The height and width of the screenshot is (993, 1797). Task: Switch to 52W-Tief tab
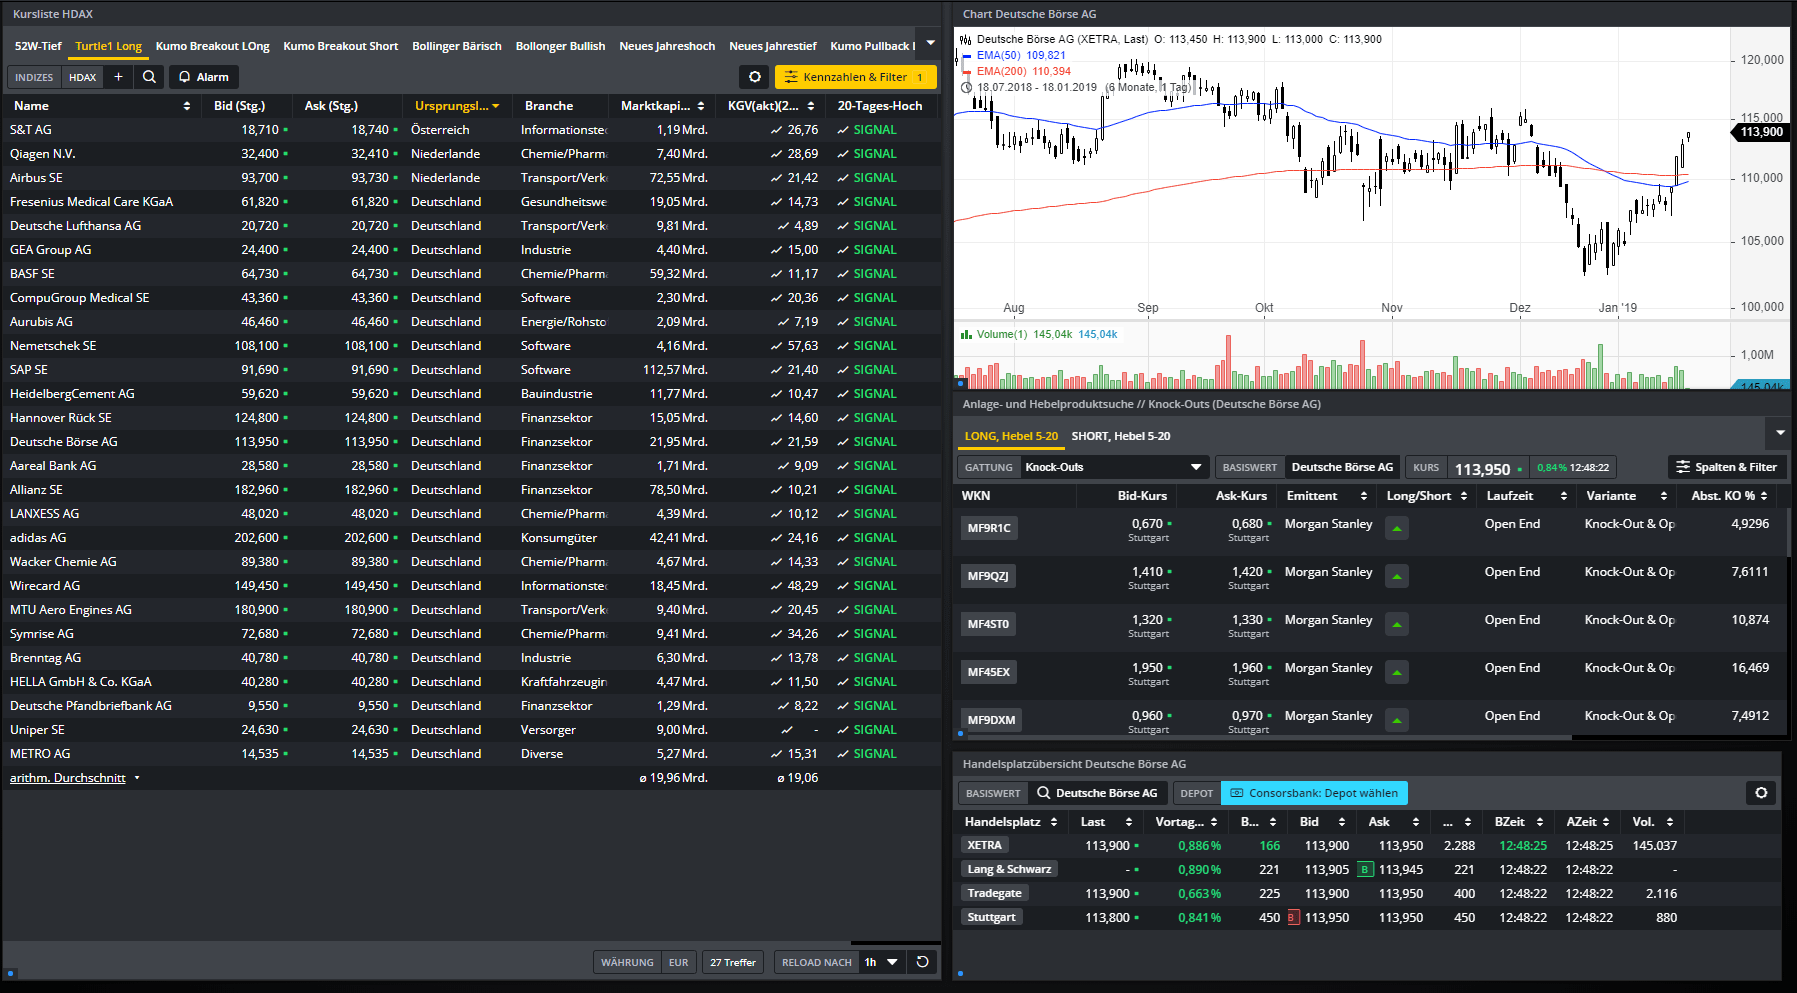coord(38,46)
